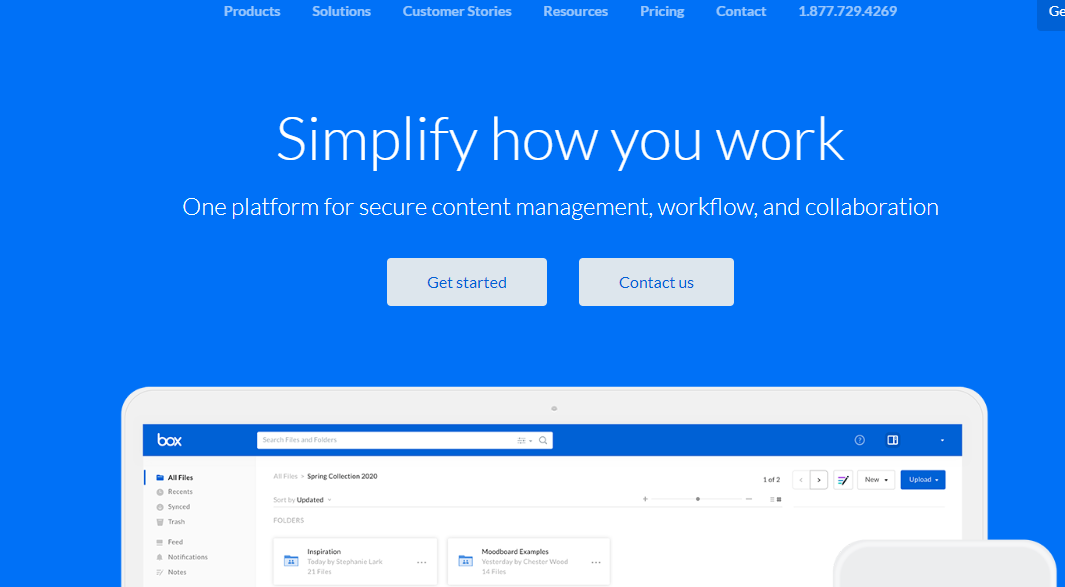The height and width of the screenshot is (587, 1065).
Task: Open Trash from the sidebar
Action: pyautogui.click(x=177, y=521)
